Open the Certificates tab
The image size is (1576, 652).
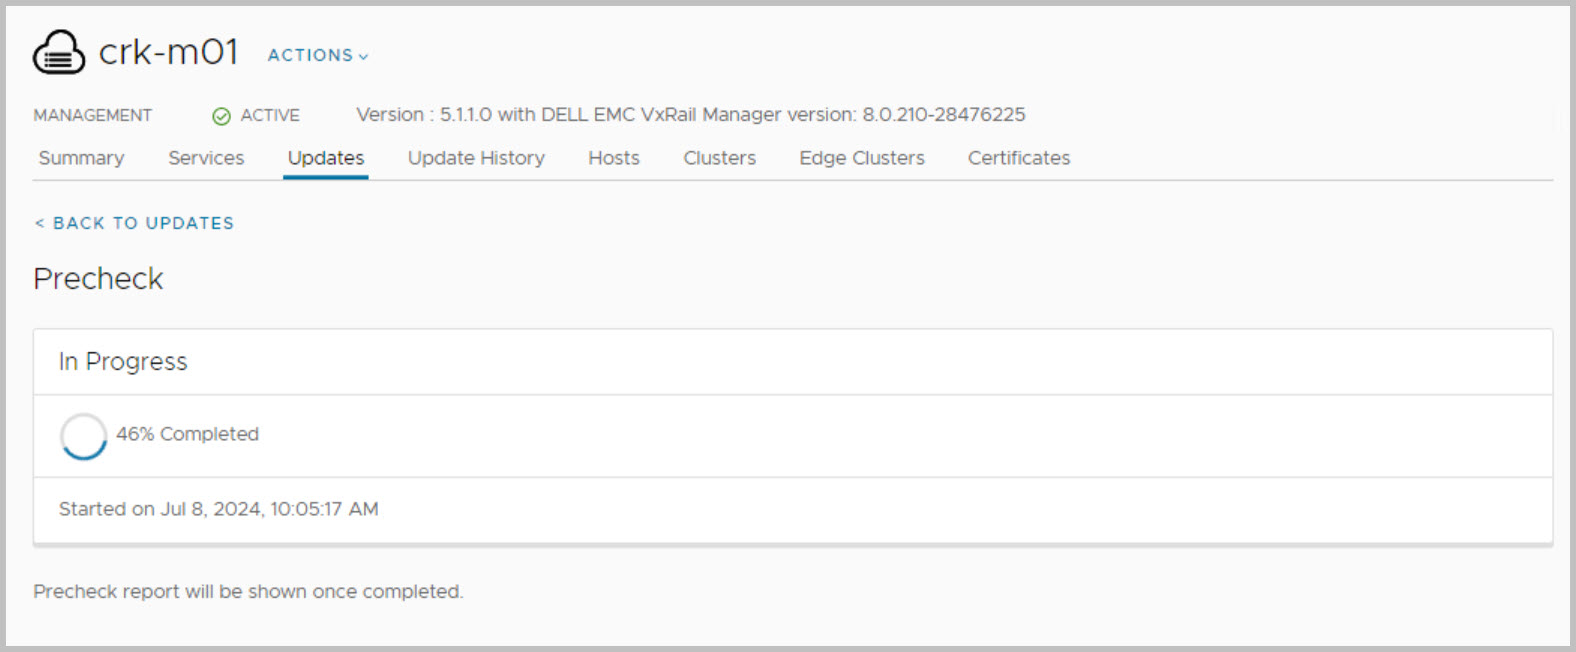[1019, 158]
